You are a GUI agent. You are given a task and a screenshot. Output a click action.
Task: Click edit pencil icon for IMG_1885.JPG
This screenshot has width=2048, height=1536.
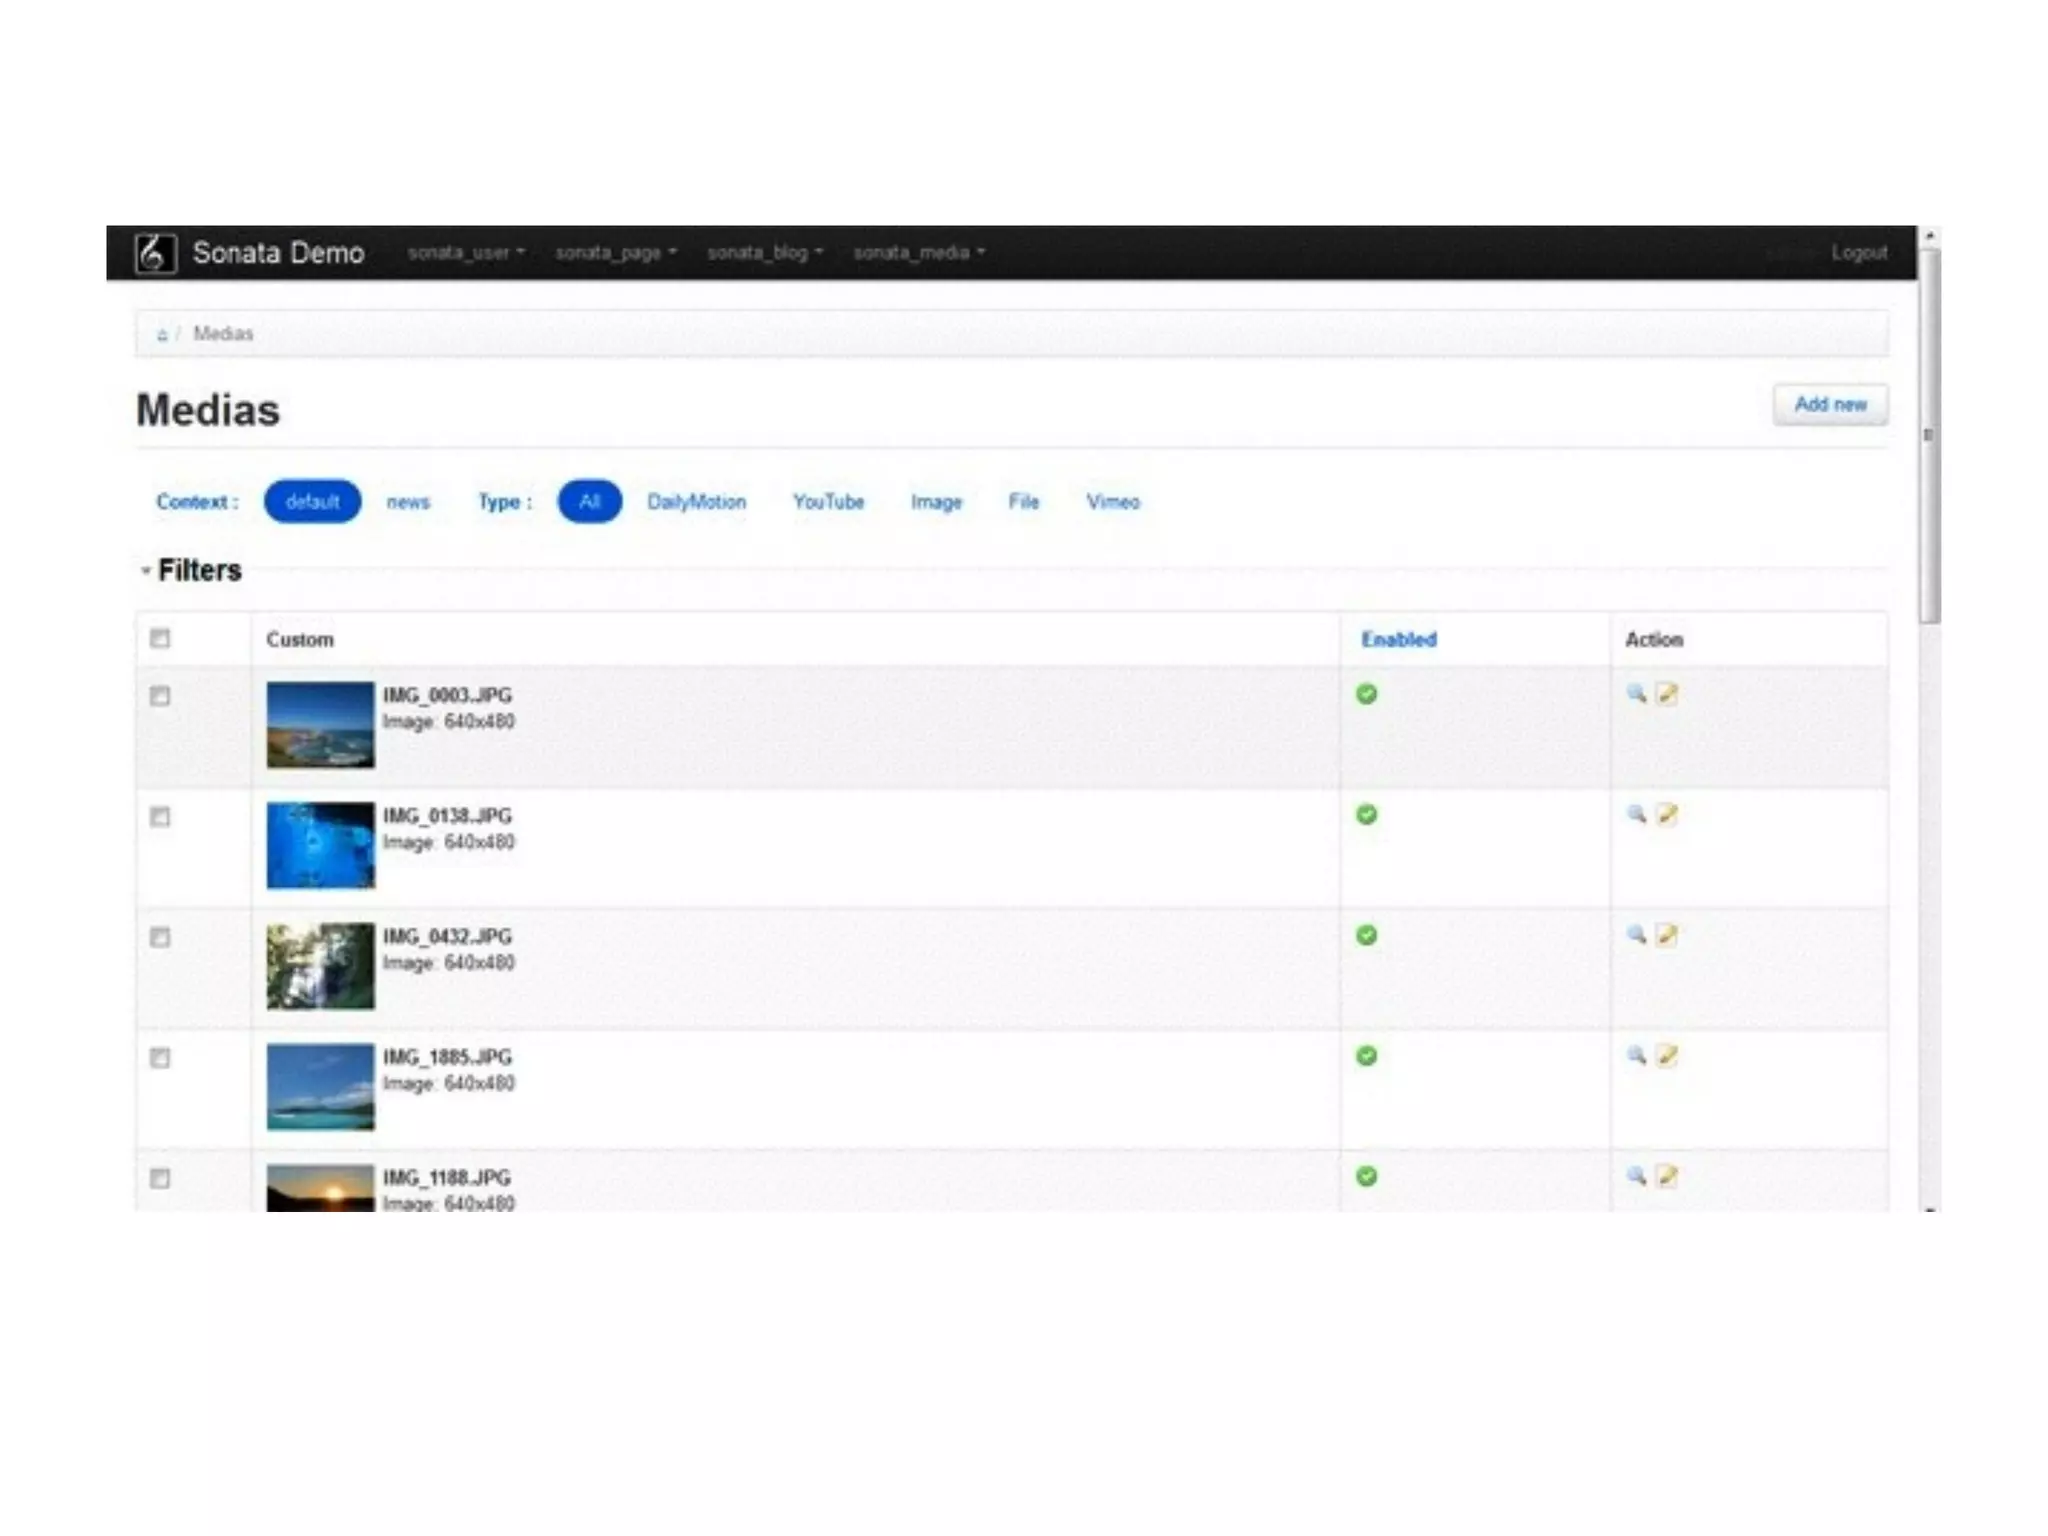click(x=1666, y=1055)
